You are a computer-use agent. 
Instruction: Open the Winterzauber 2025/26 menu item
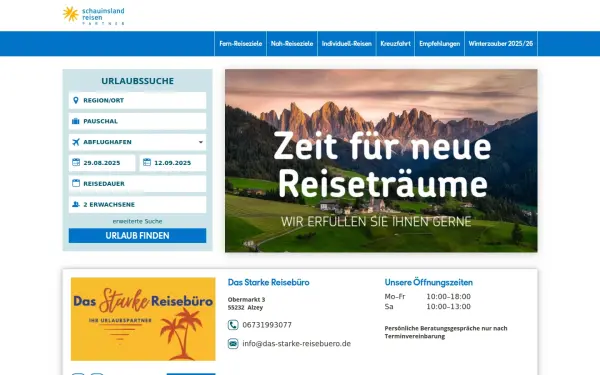click(501, 44)
